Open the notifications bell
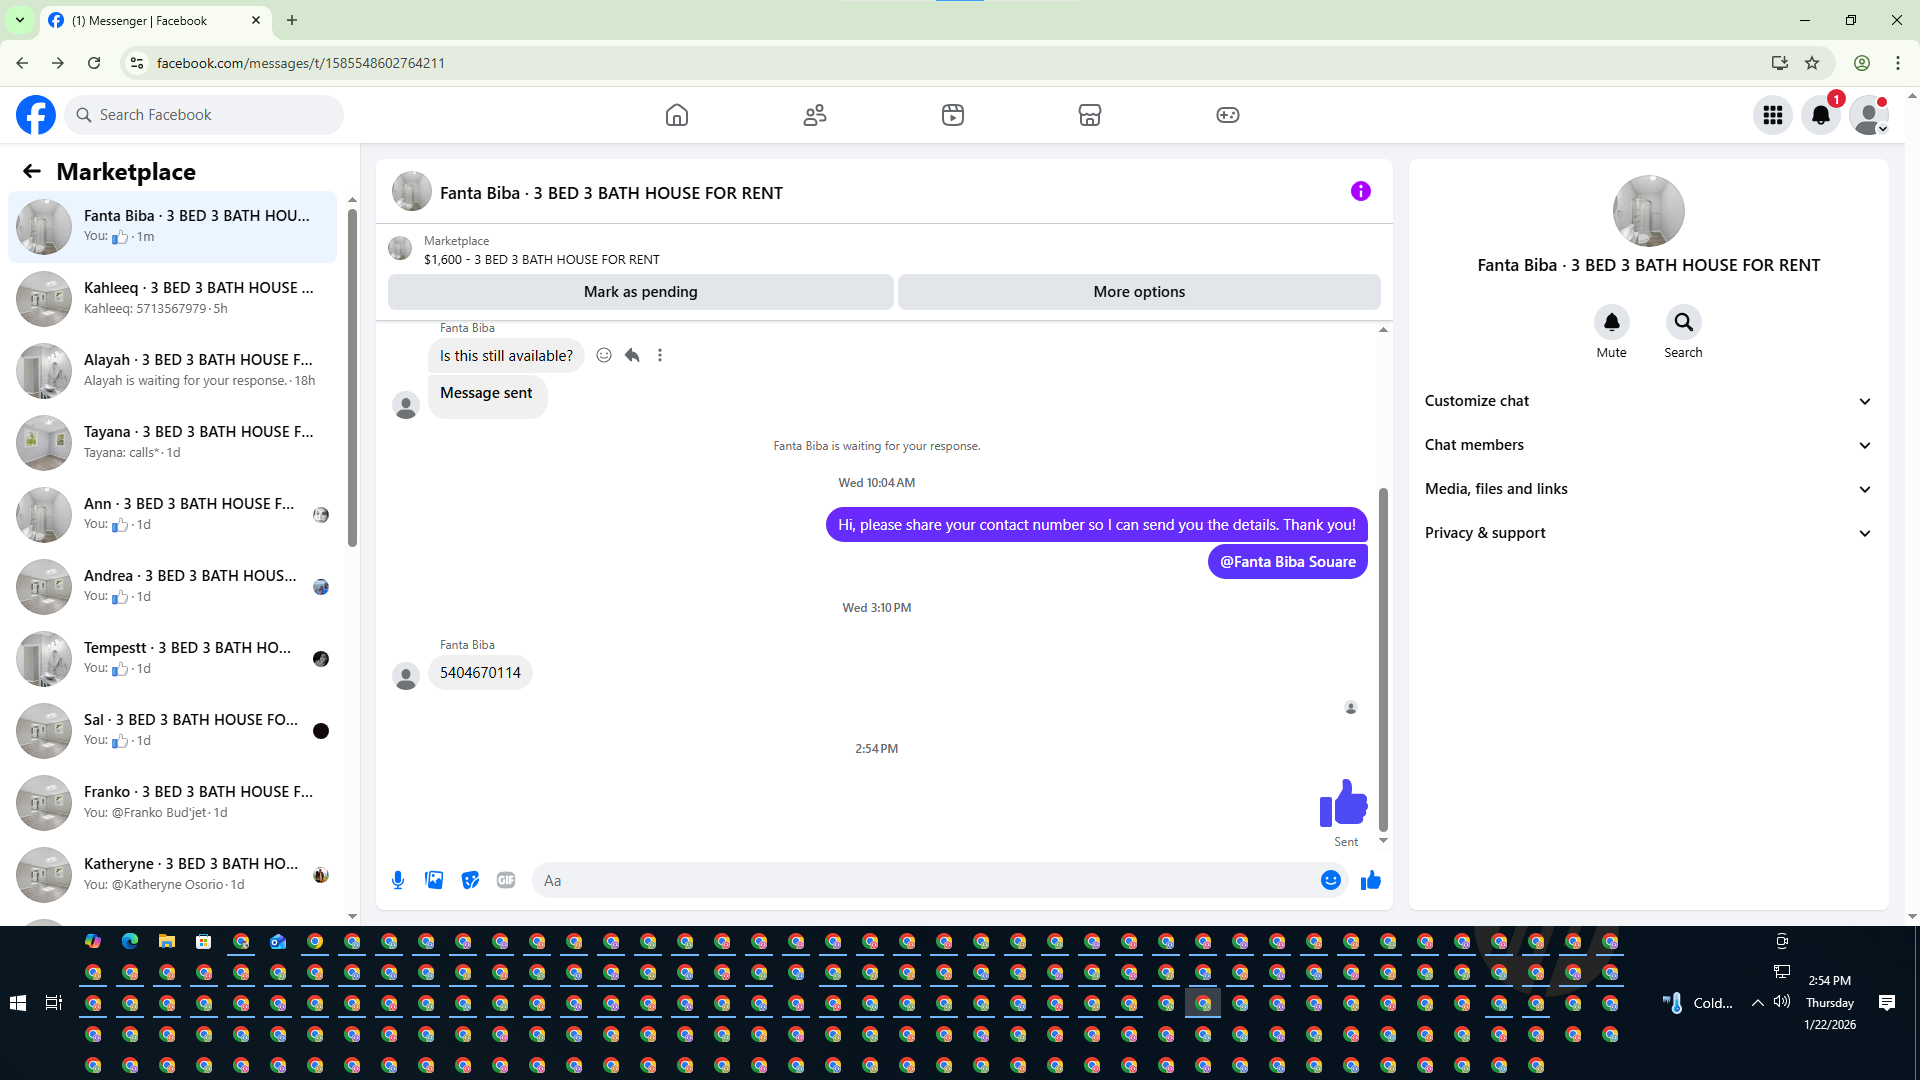The width and height of the screenshot is (1920, 1080). 1821,115
